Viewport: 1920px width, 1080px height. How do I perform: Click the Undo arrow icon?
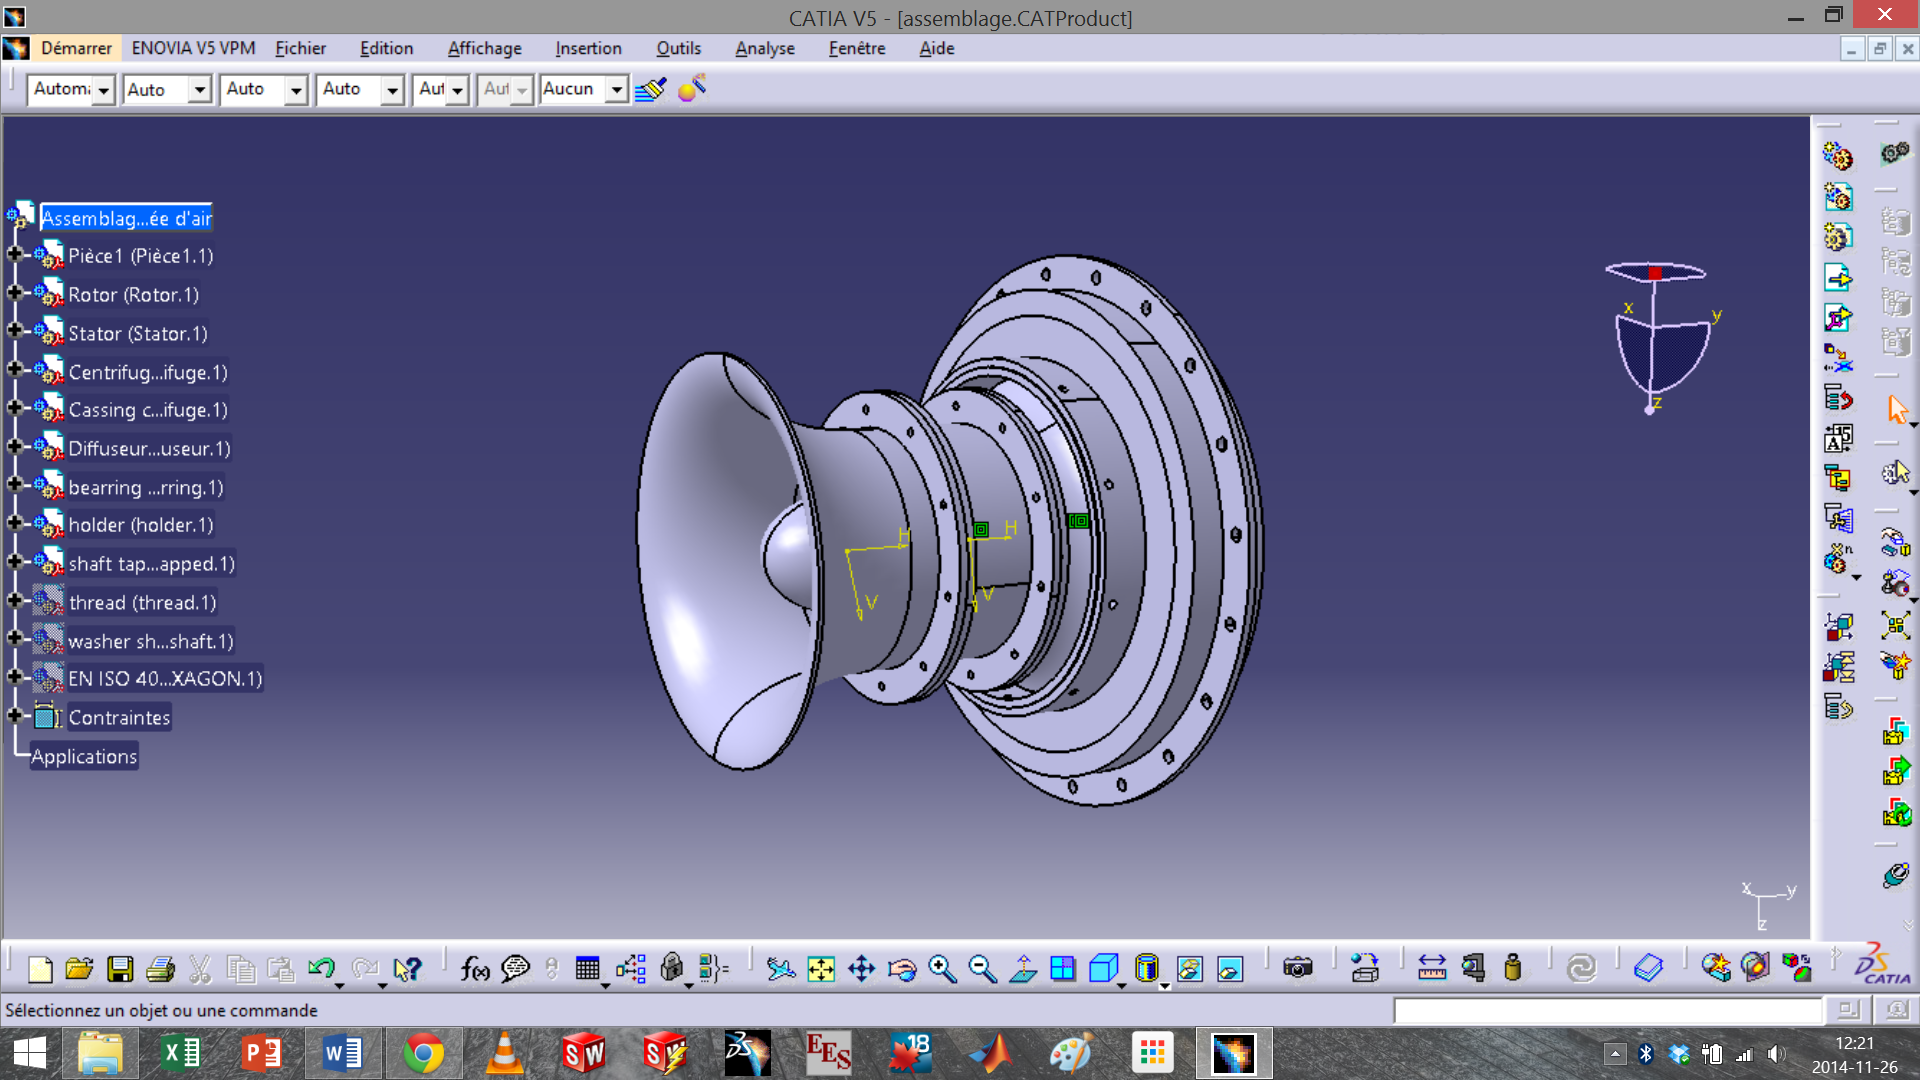pos(321,968)
